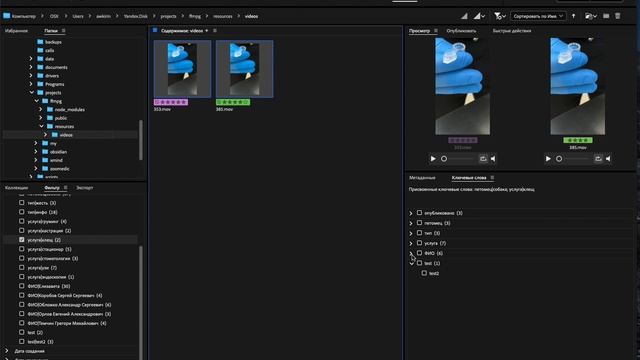Select the 353.mov thumbnail in content
Image resolution: width=640 pixels, height=360 pixels.
[x=182, y=69]
